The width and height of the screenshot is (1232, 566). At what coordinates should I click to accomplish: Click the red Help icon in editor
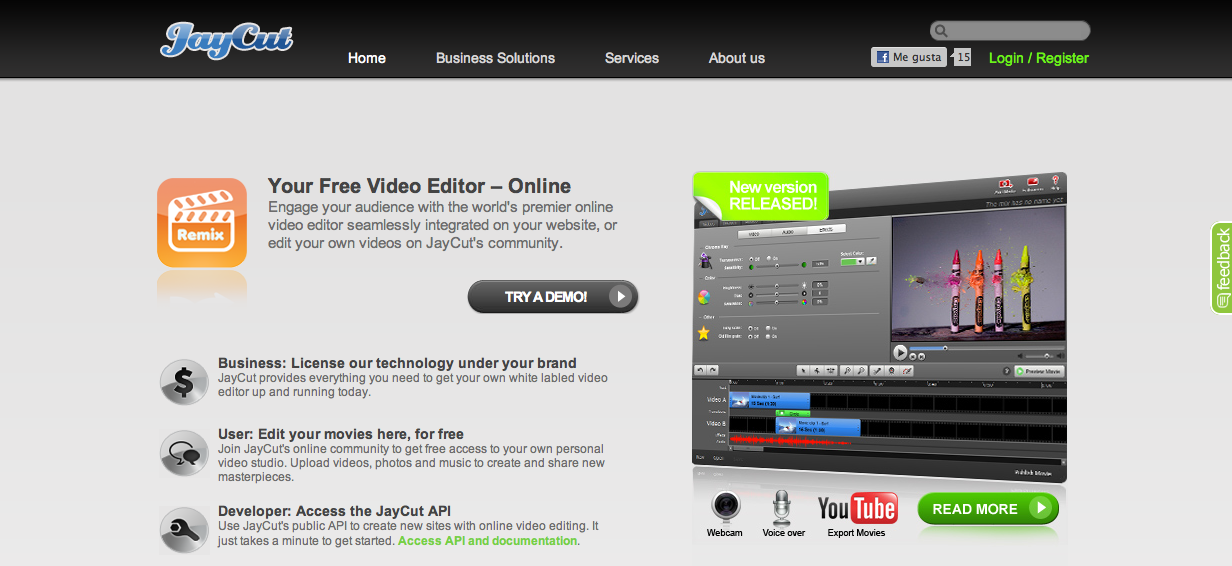coord(1055,180)
